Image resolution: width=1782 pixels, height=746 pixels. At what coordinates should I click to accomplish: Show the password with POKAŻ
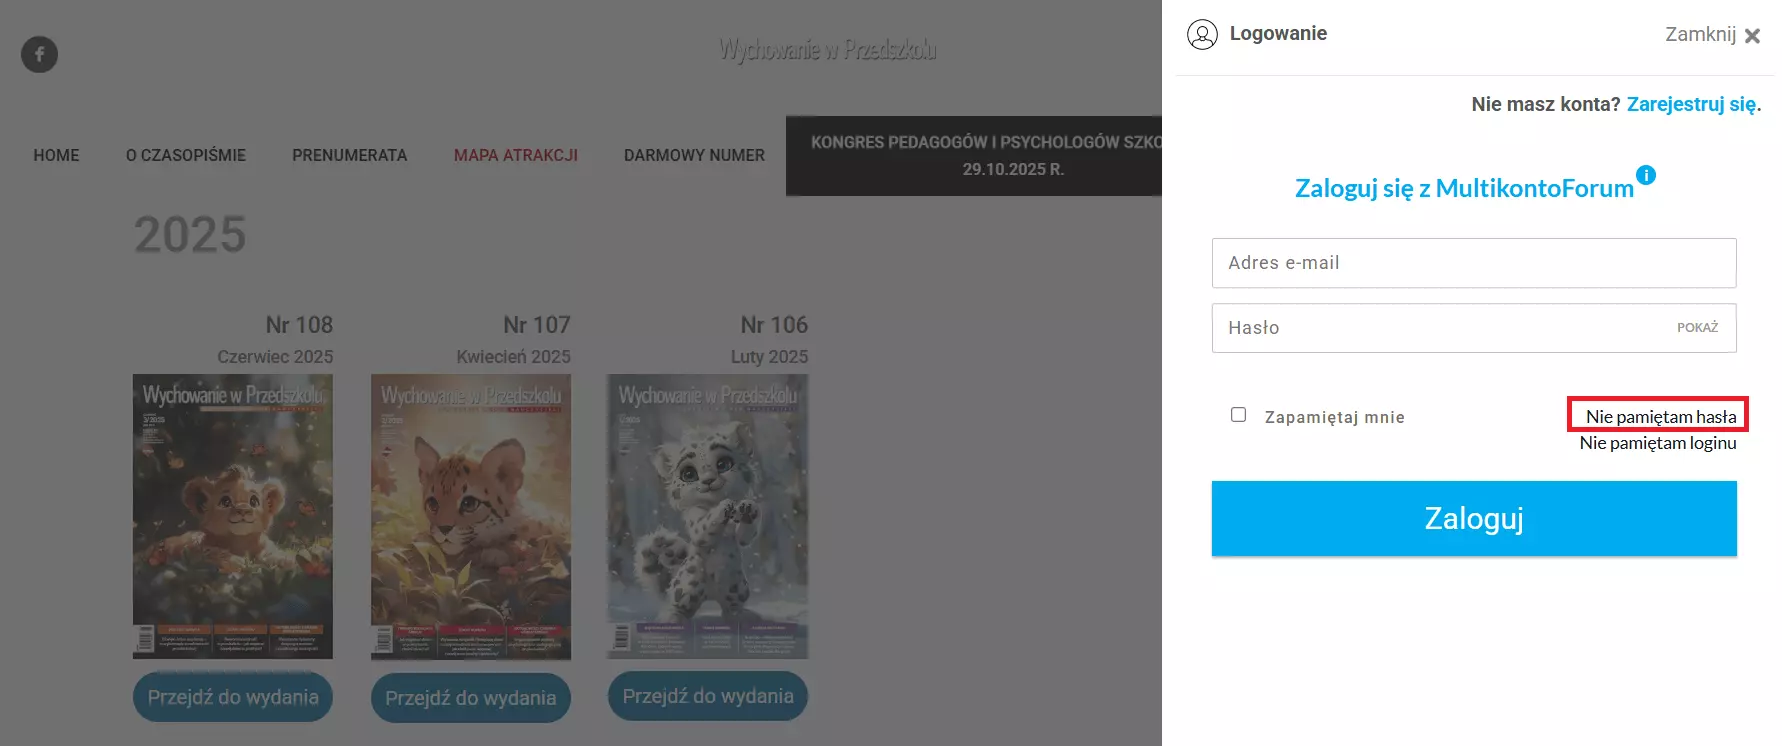(x=1697, y=328)
